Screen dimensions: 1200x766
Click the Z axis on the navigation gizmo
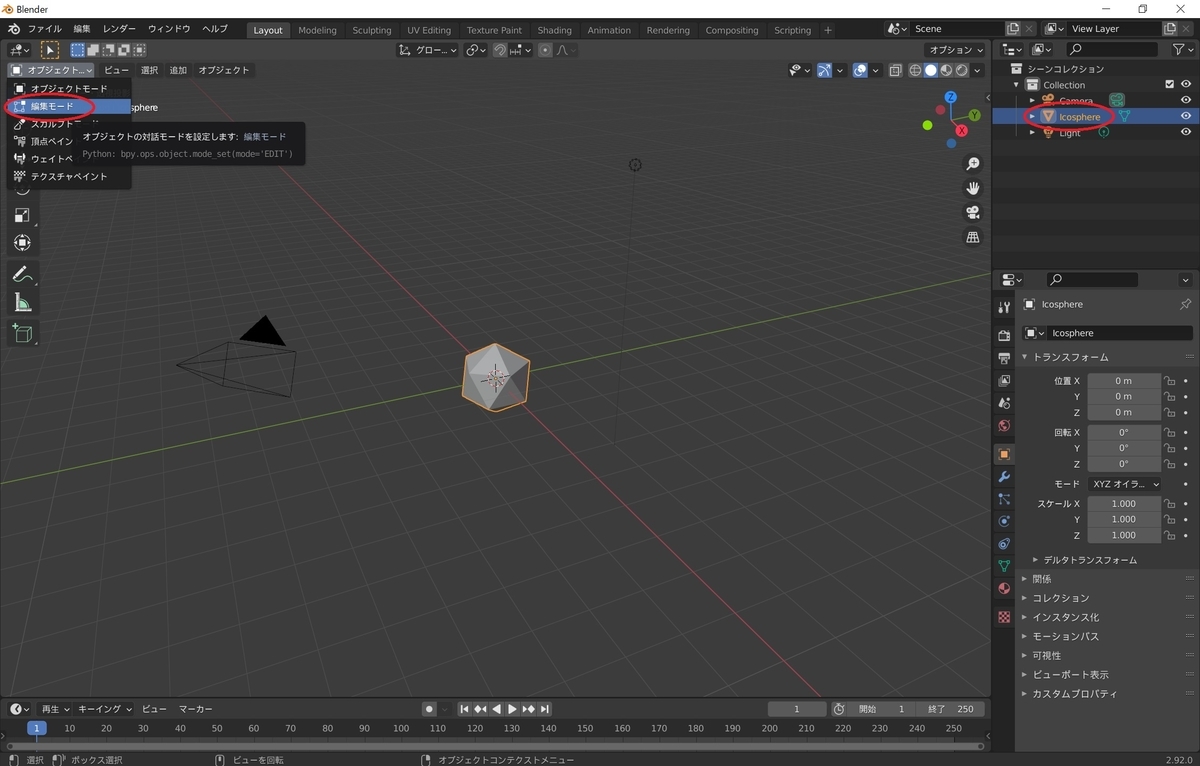pyautogui.click(x=950, y=97)
